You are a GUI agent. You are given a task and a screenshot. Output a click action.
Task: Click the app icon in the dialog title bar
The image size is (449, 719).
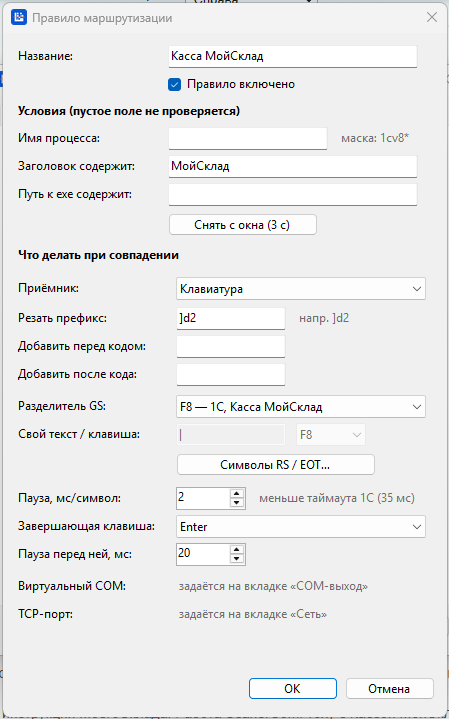pyautogui.click(x=19, y=18)
